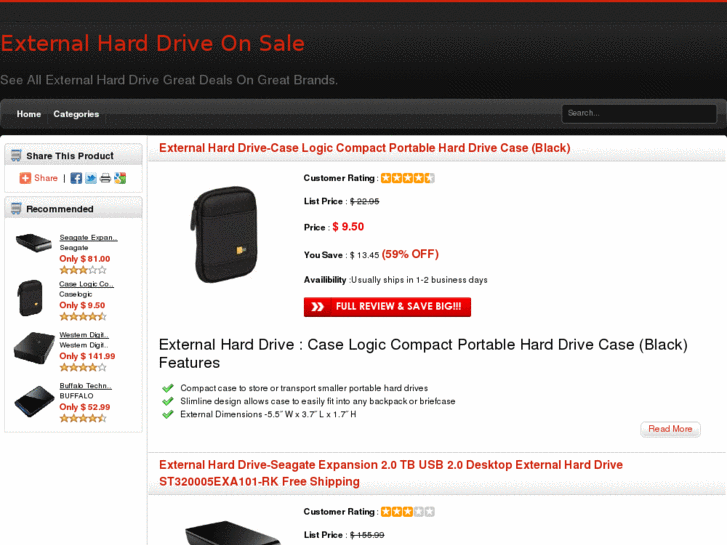Click the External Hard Drive On Sale site title

[152, 44]
